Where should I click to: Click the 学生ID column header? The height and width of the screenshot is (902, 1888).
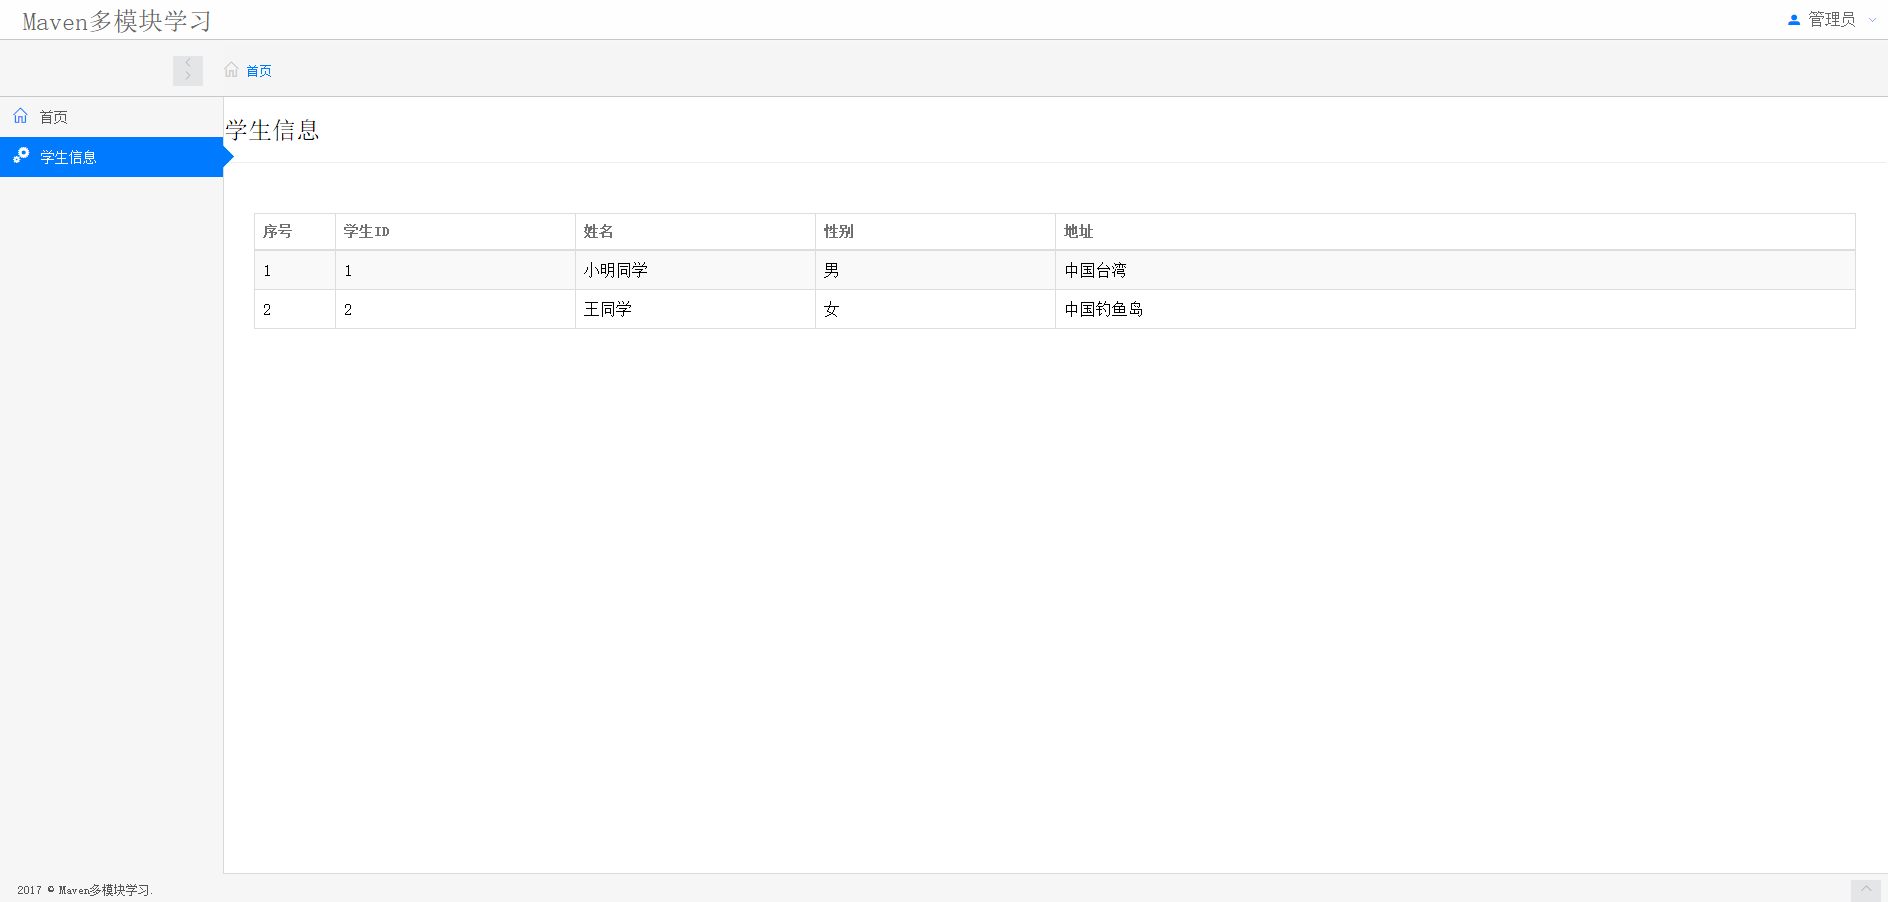(x=366, y=231)
